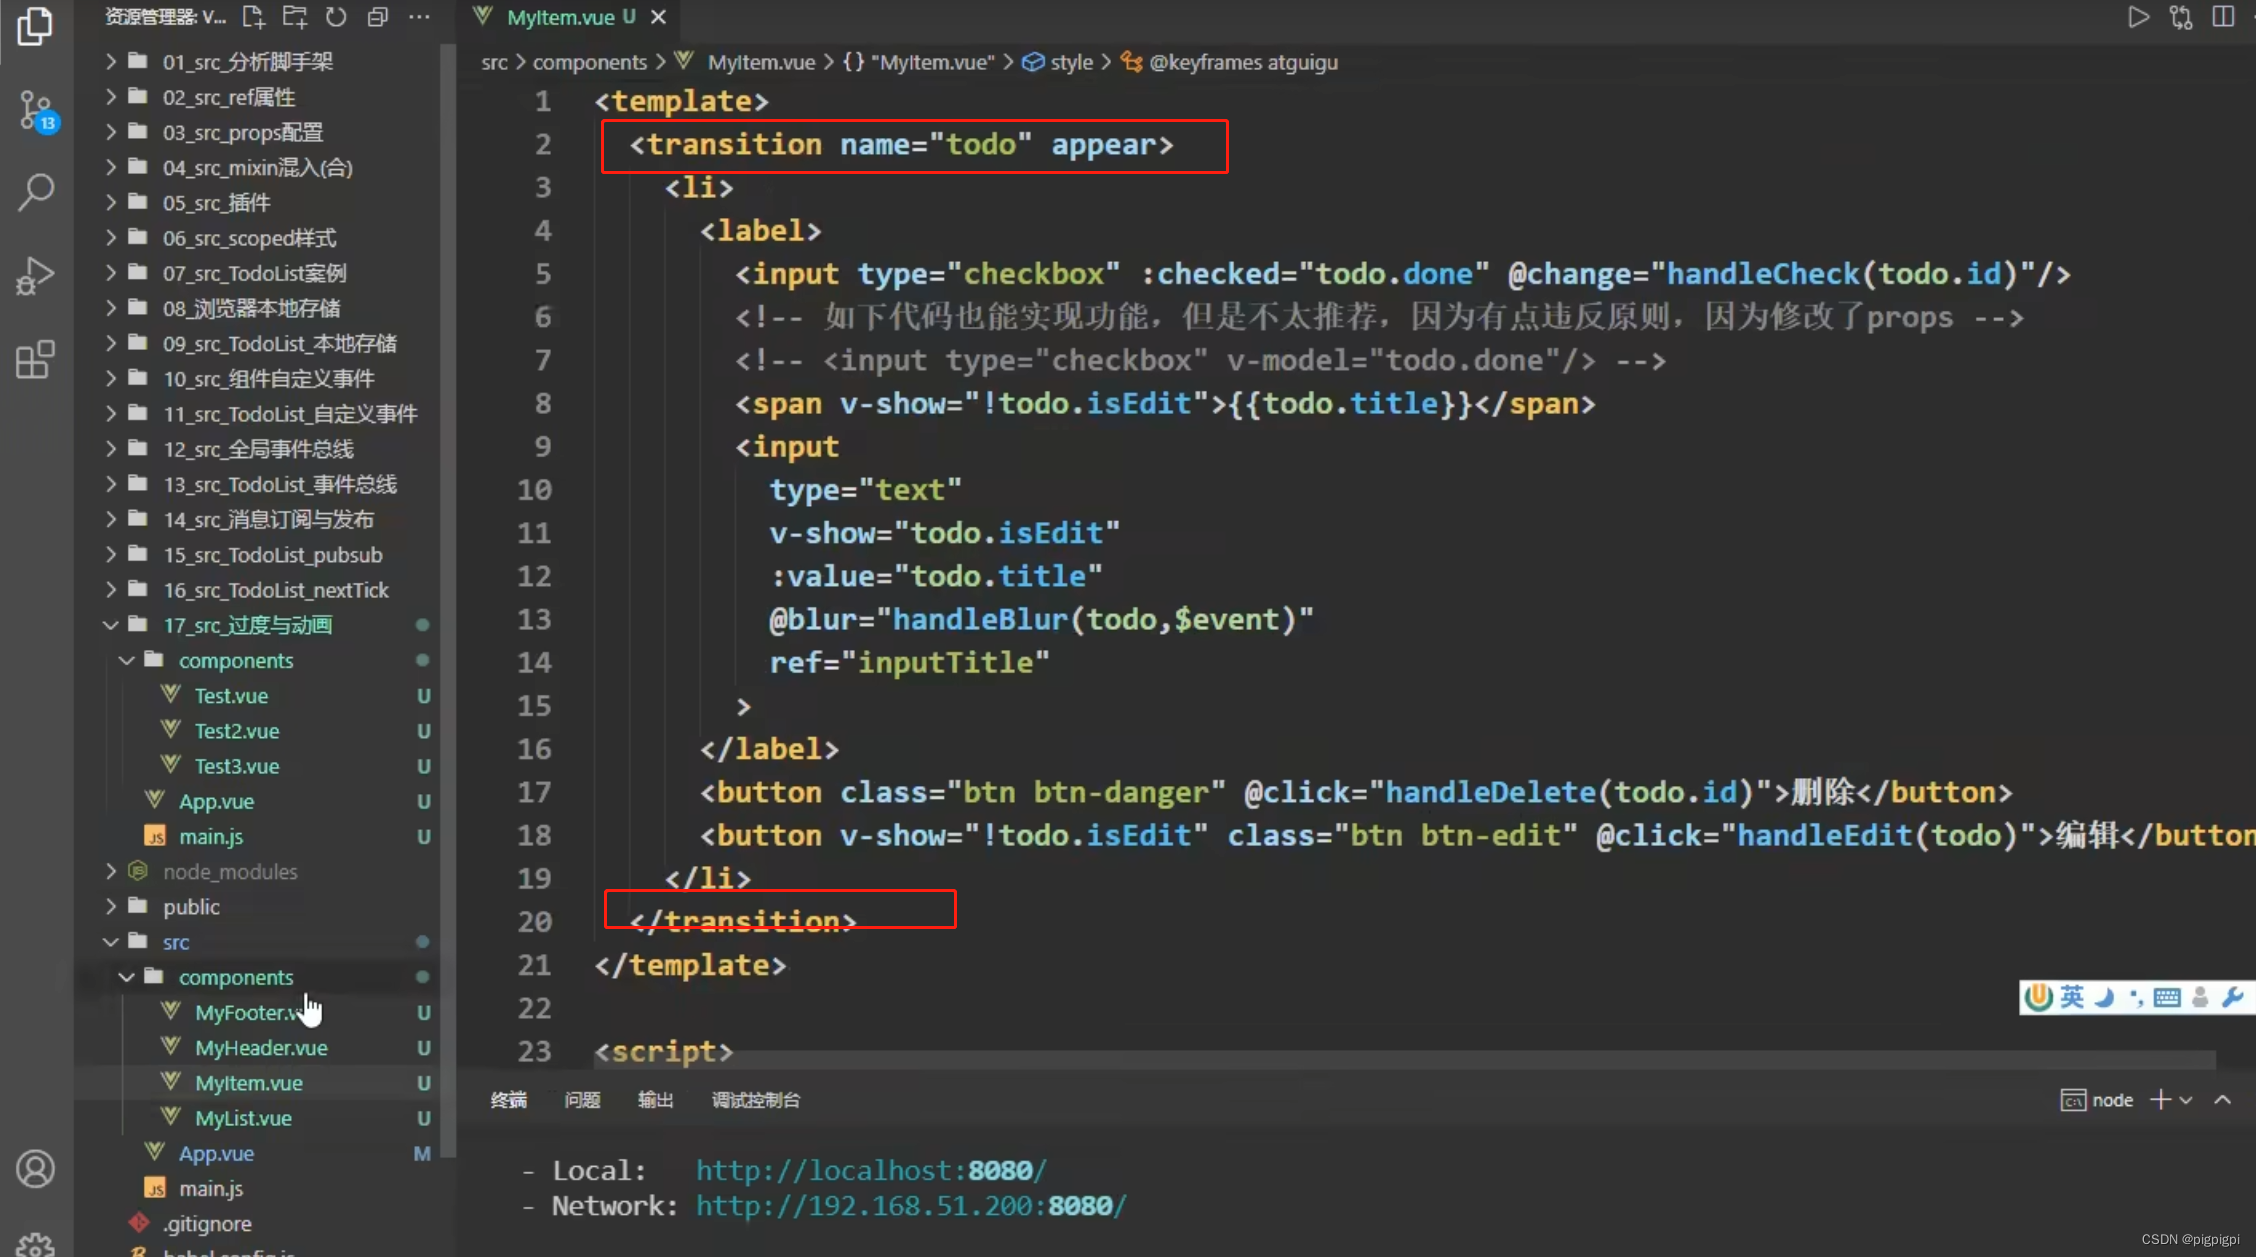The height and width of the screenshot is (1257, 2256).
Task: Create a new folder in explorer toolbar
Action: 295,17
